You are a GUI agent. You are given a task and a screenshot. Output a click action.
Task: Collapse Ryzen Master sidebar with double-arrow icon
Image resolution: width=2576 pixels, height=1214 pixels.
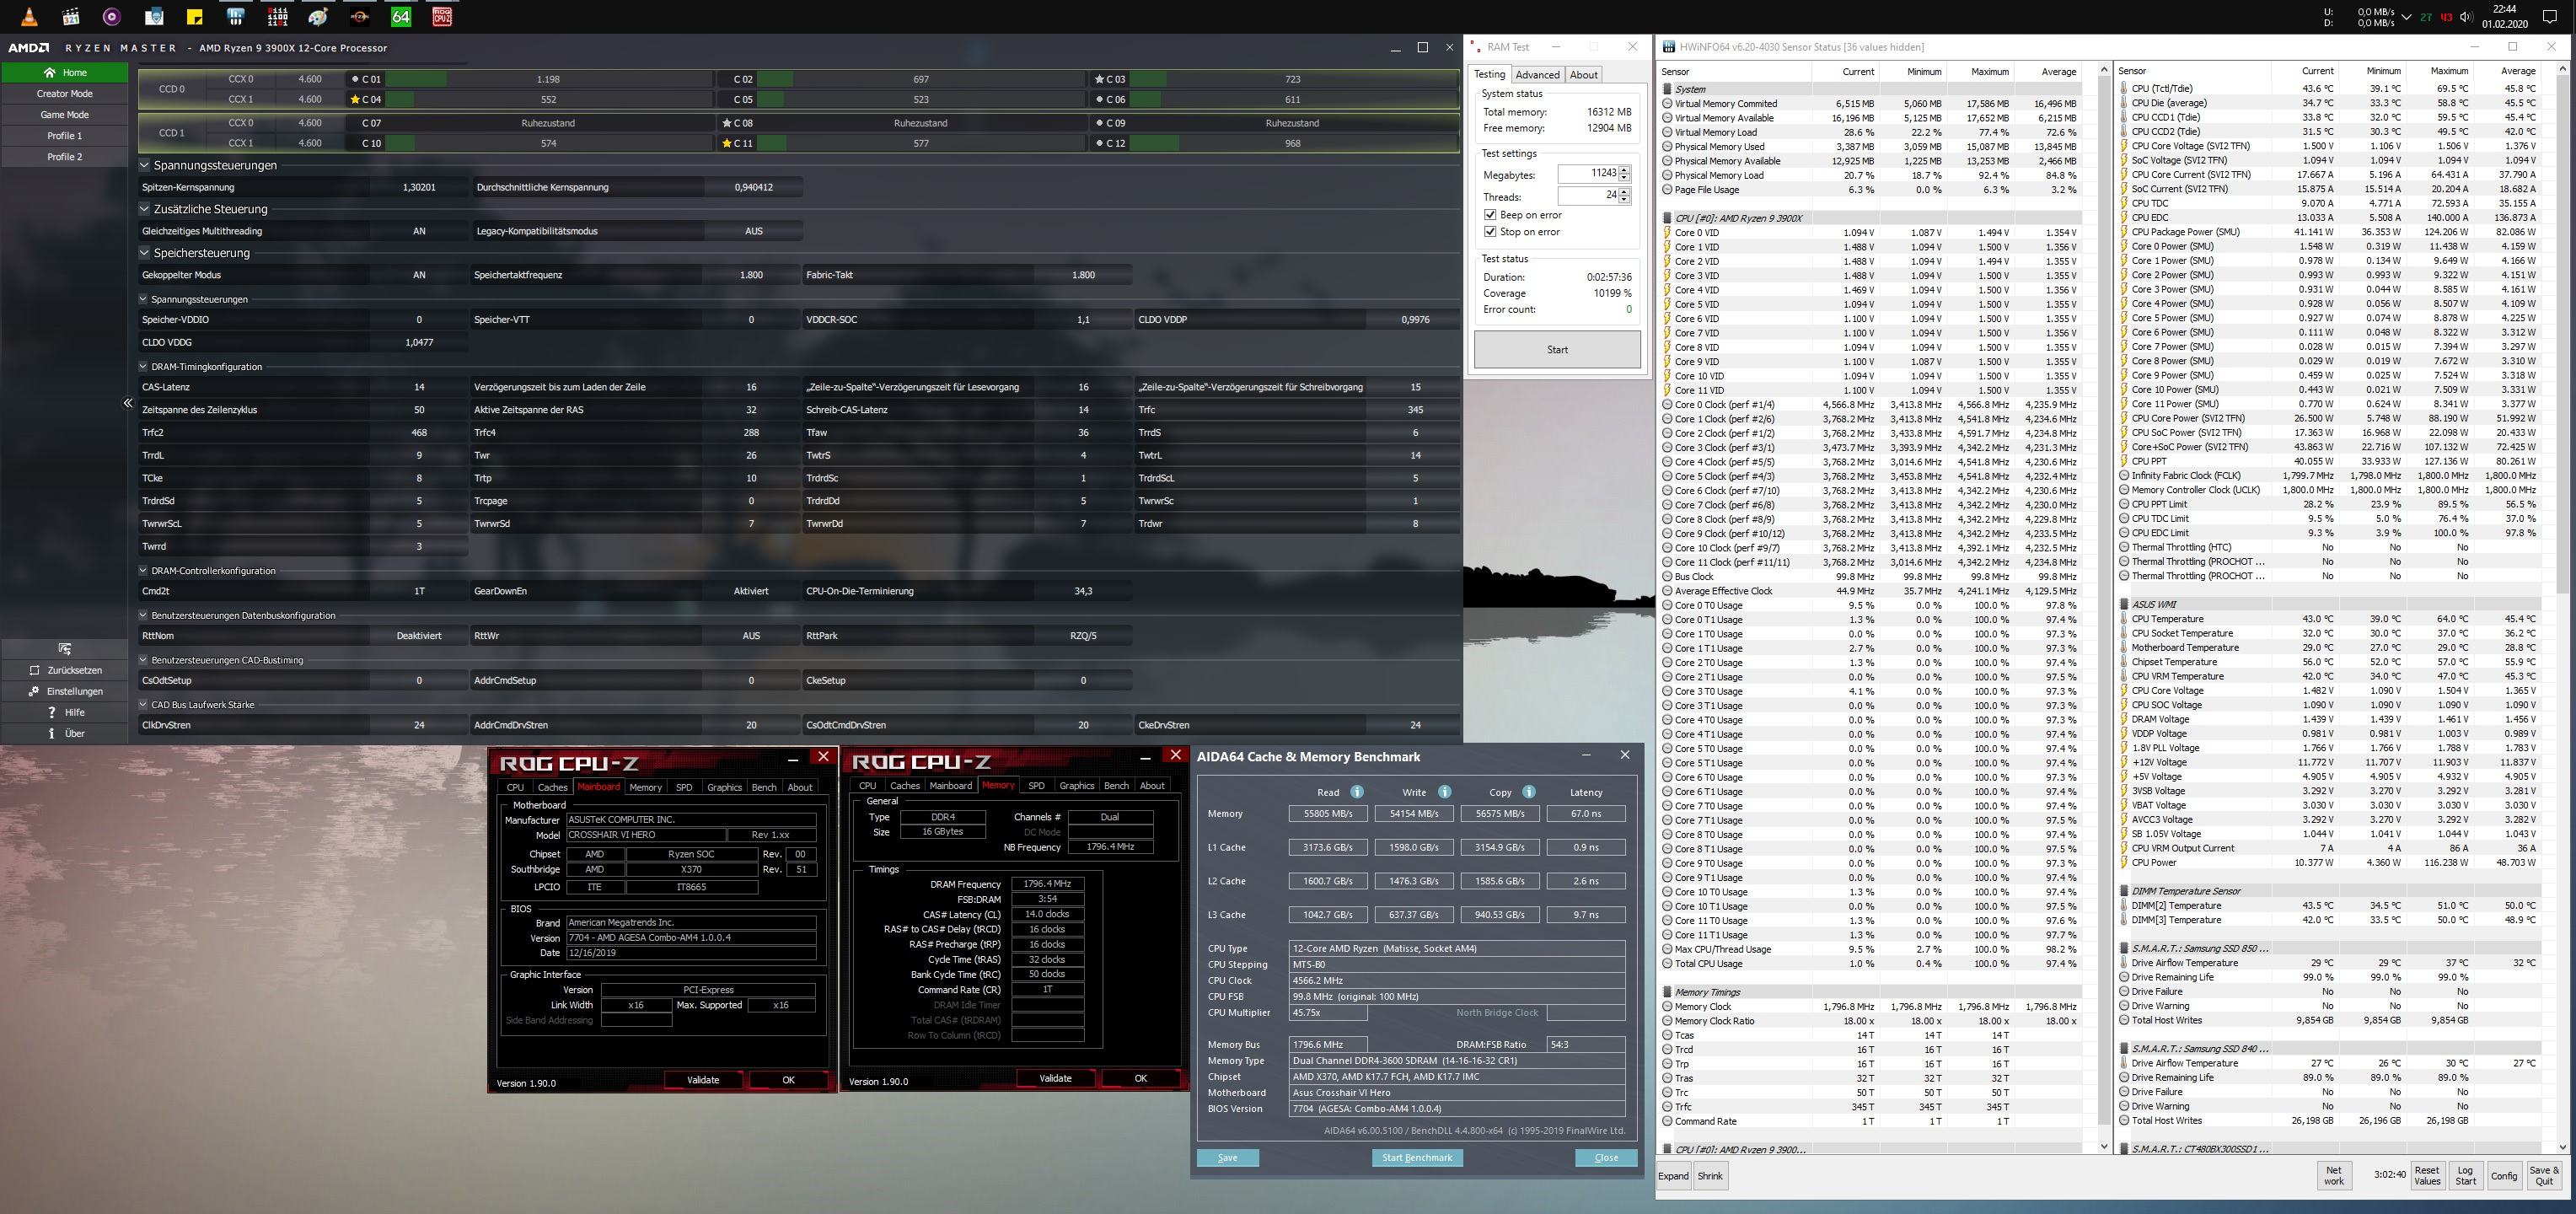pyautogui.click(x=128, y=403)
